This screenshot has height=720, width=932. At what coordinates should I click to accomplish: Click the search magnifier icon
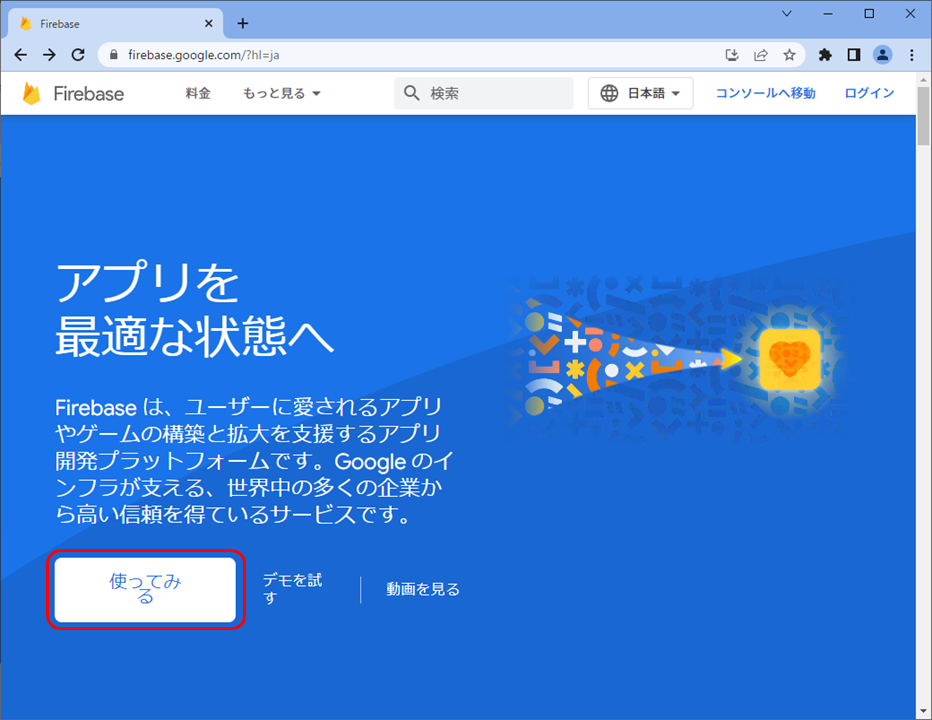click(x=411, y=93)
